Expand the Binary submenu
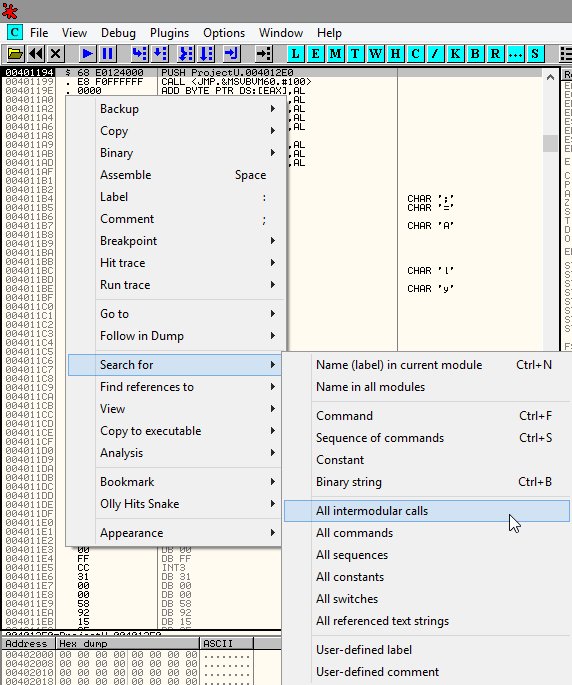Image resolution: width=572 pixels, height=685 pixels. [x=176, y=153]
